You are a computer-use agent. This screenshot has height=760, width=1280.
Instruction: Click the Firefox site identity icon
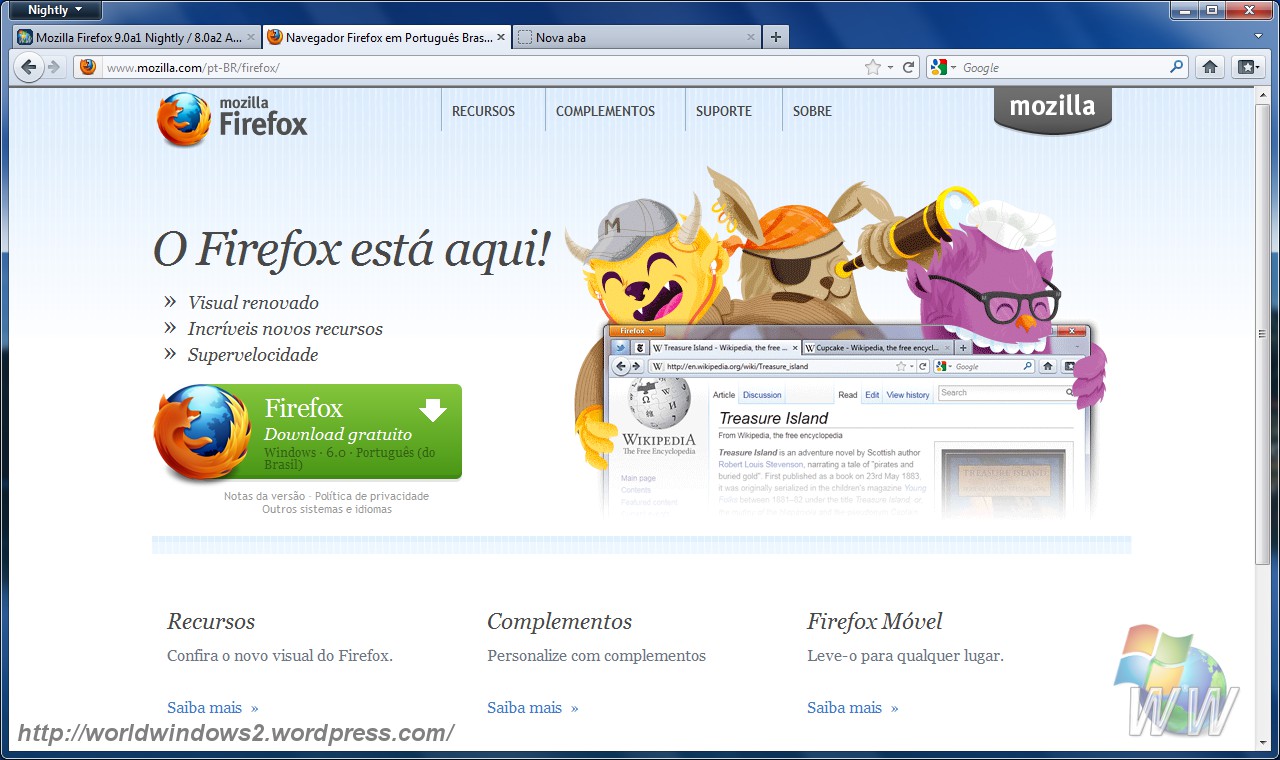pos(88,67)
